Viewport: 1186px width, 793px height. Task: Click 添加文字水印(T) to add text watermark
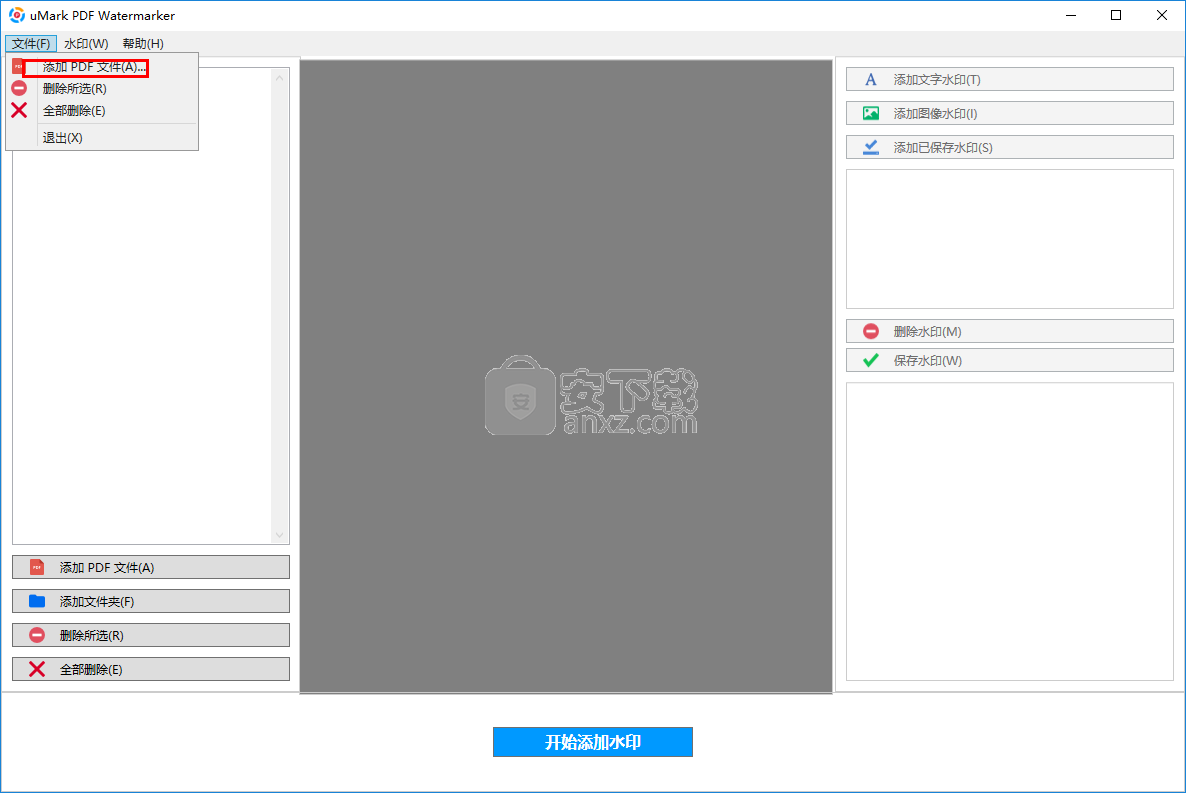point(1010,79)
